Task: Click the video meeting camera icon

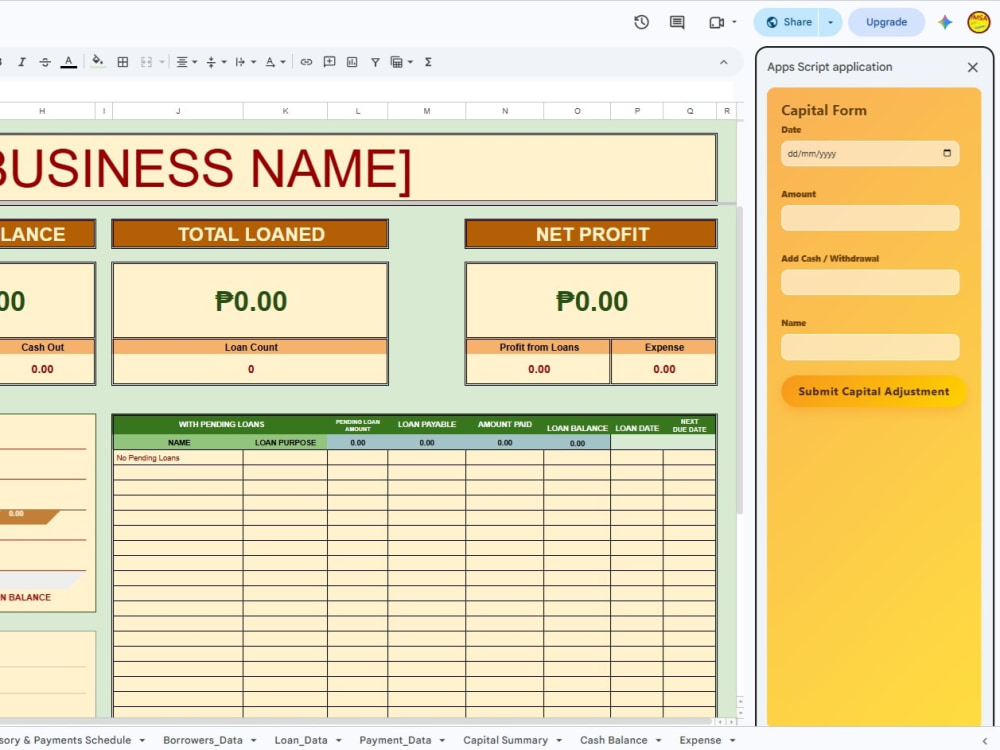Action: click(x=717, y=22)
